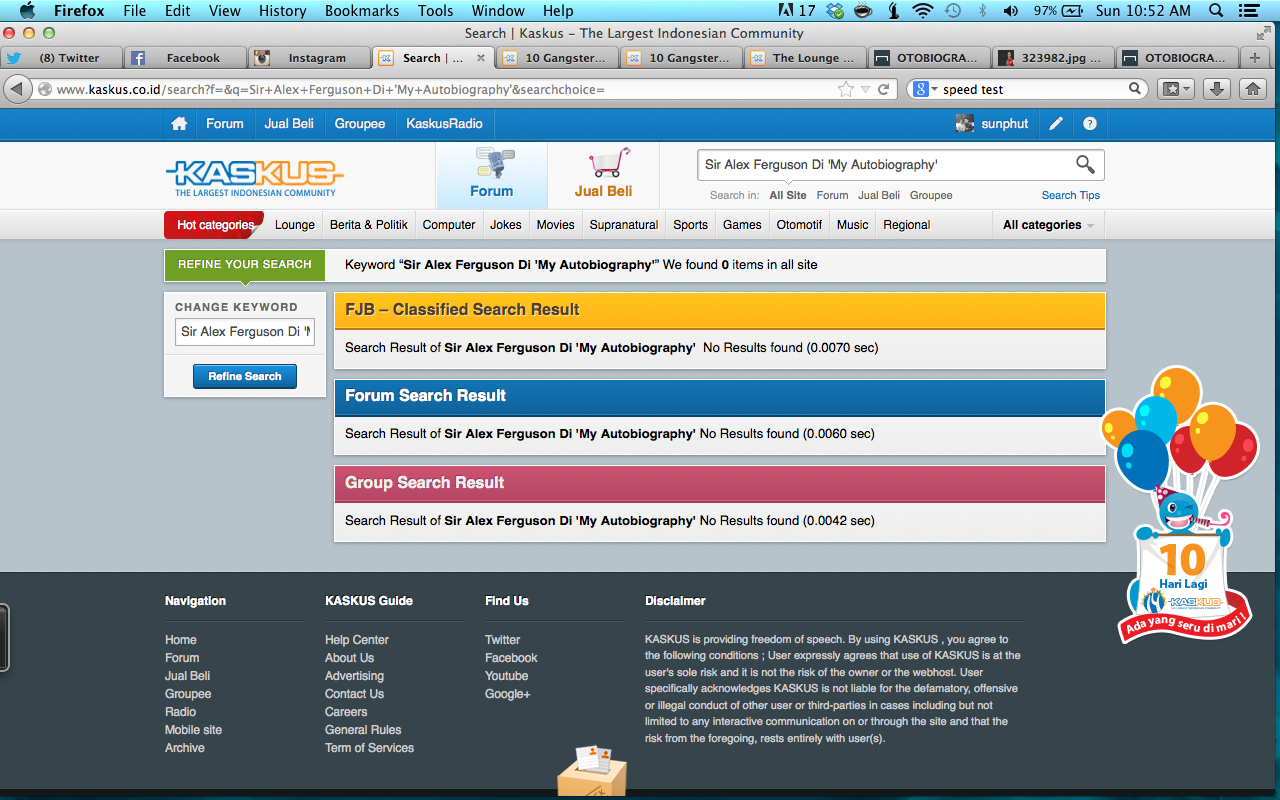This screenshot has height=800, width=1280.
Task: Click KaskusRadio in the top blue bar
Action: point(444,124)
